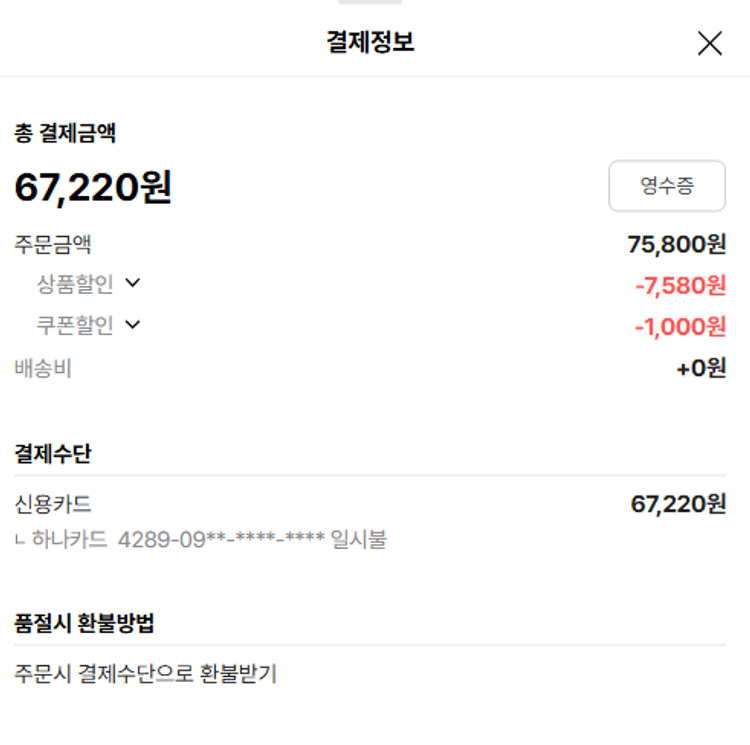Click the 배송비 shipping fee label
This screenshot has width=750, height=745.
pyautogui.click(x=43, y=368)
